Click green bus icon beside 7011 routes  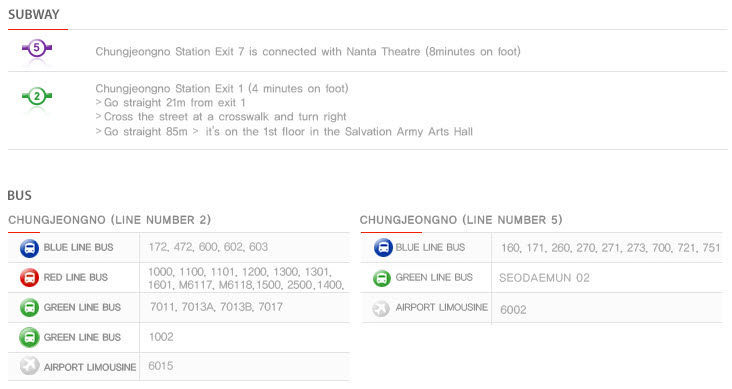coord(29,308)
